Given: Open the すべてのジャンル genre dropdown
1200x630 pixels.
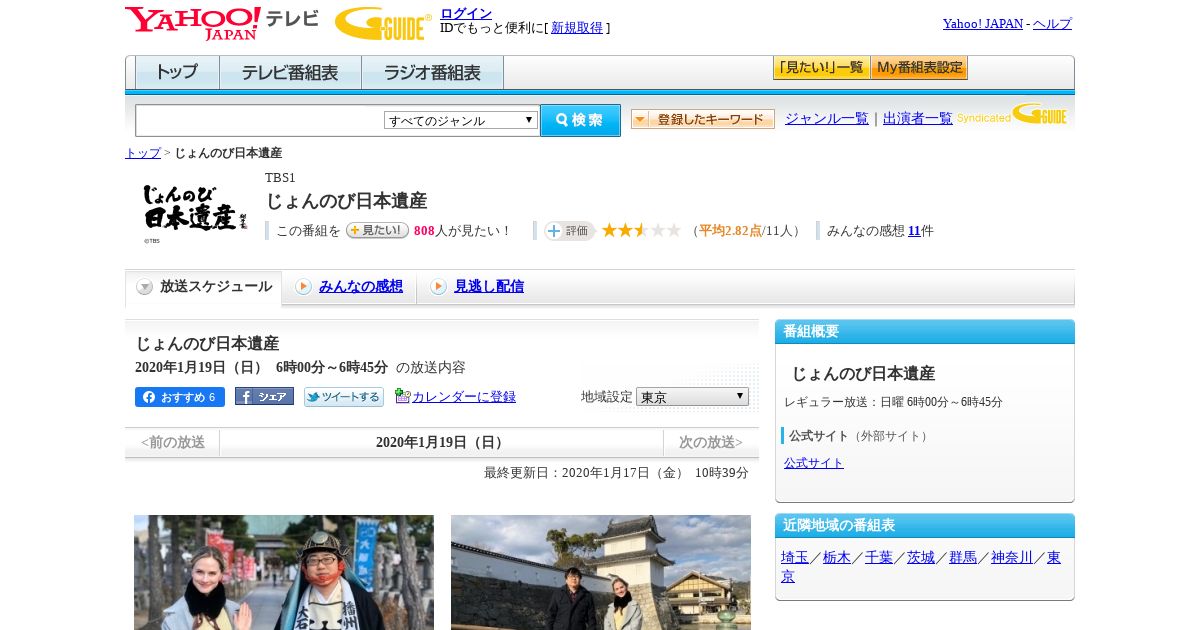Looking at the screenshot, I should pyautogui.click(x=461, y=120).
